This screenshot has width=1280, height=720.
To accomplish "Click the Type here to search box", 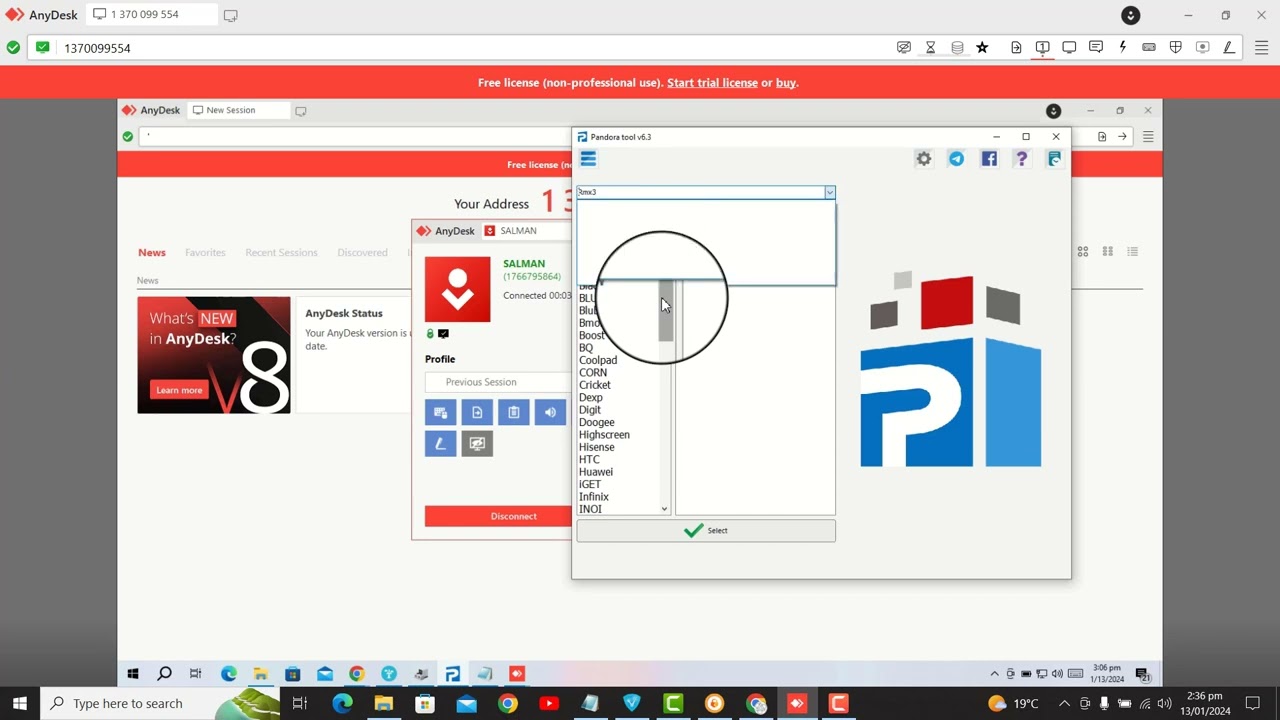I will (160, 704).
